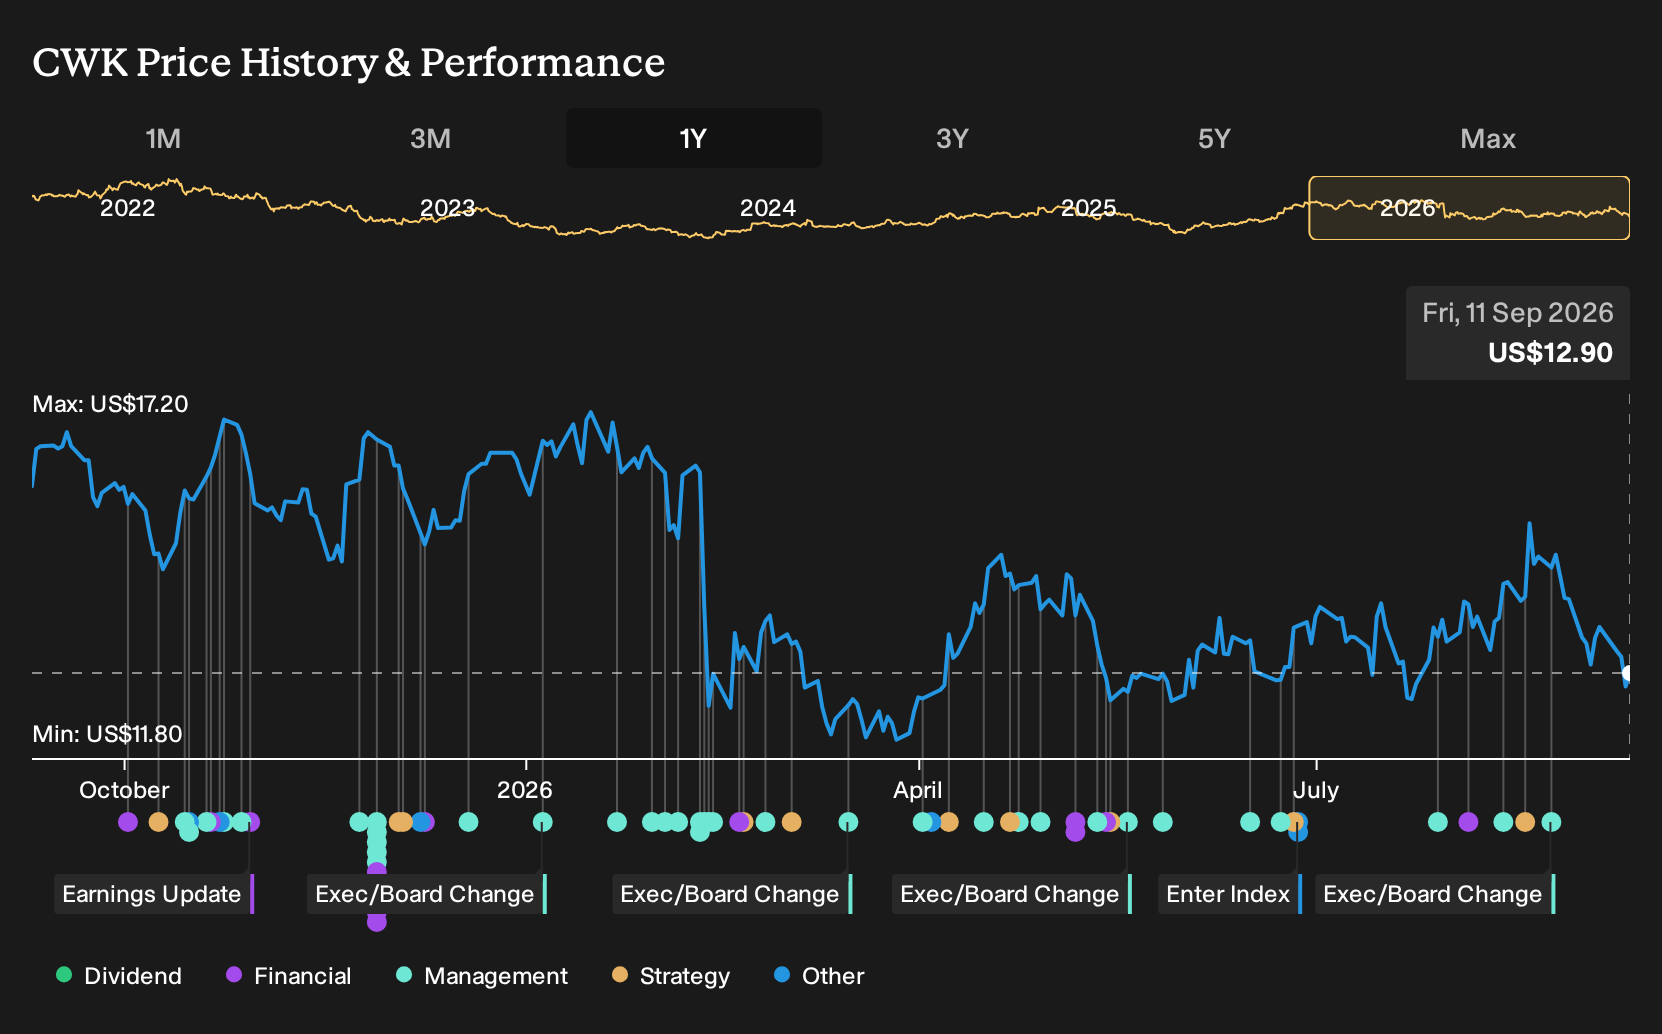Open the Enter Index event label
This screenshot has height=1034, width=1662.
(1230, 894)
